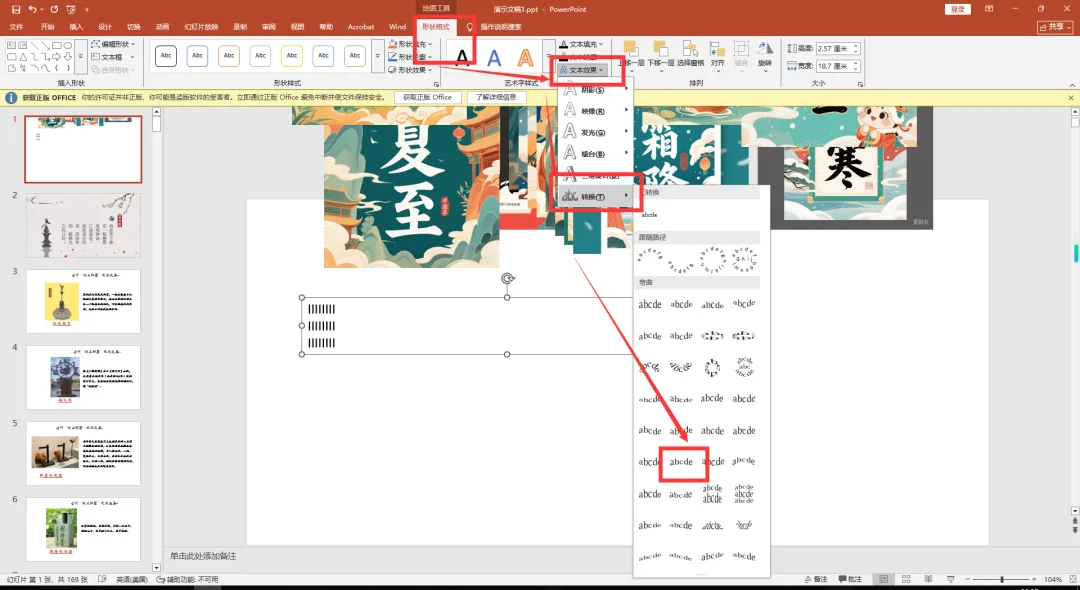Viewport: 1080px width, 590px height.
Task: Open the 设计 ribbon tab
Action: pos(105,27)
